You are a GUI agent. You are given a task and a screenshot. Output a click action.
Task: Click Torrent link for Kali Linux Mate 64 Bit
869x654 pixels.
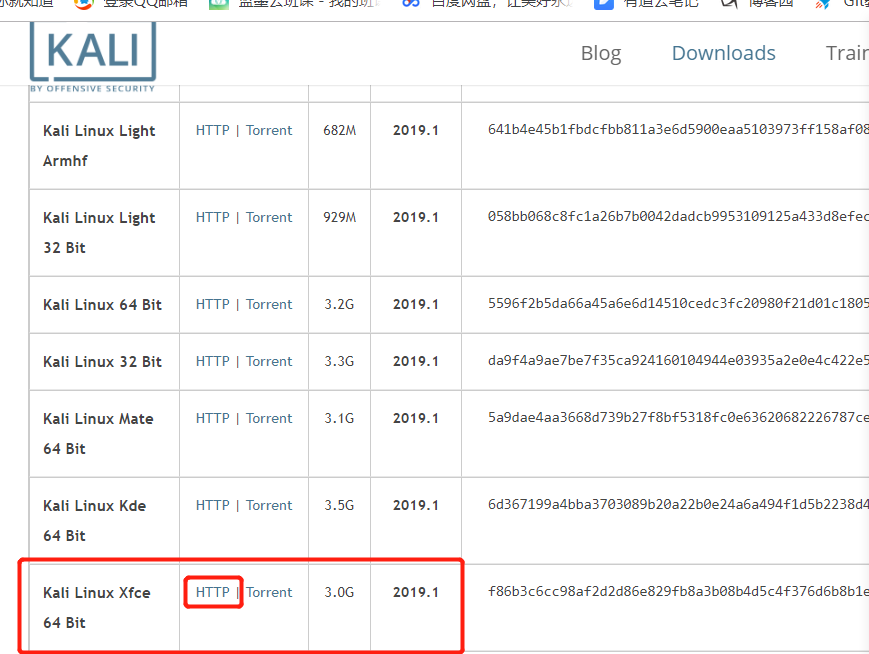click(x=269, y=418)
